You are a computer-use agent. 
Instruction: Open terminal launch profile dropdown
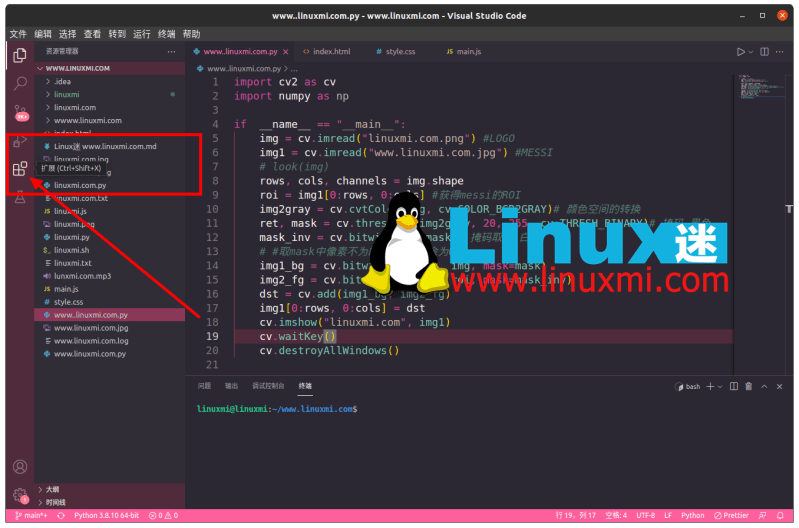(720, 387)
